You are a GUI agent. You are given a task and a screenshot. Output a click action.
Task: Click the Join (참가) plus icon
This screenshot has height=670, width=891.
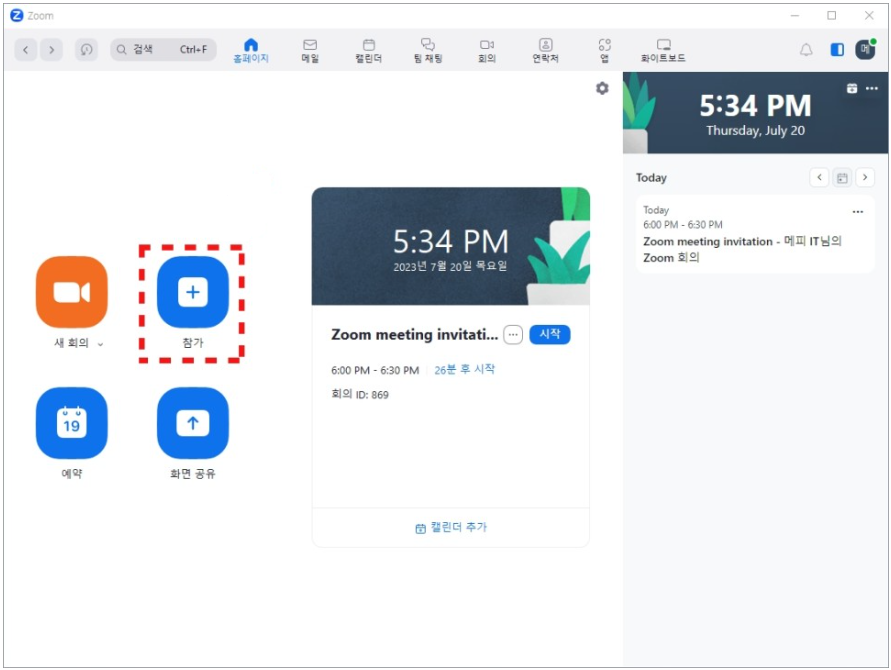click(x=193, y=292)
